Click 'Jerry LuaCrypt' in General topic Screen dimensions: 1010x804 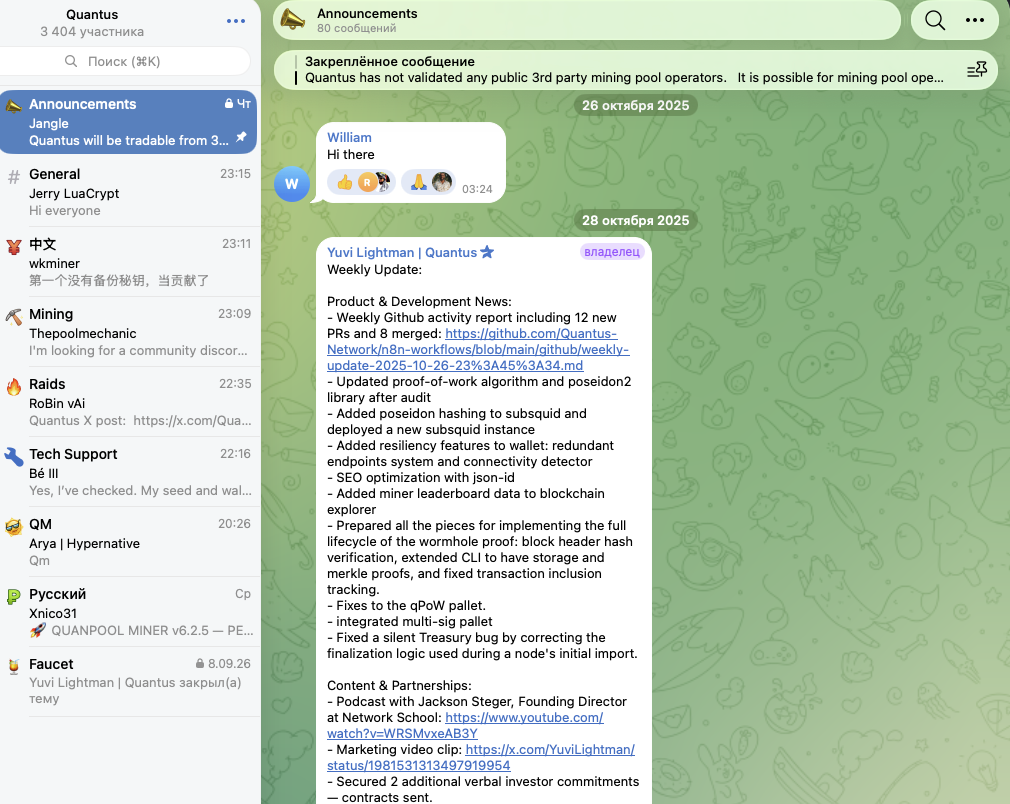pos(74,193)
